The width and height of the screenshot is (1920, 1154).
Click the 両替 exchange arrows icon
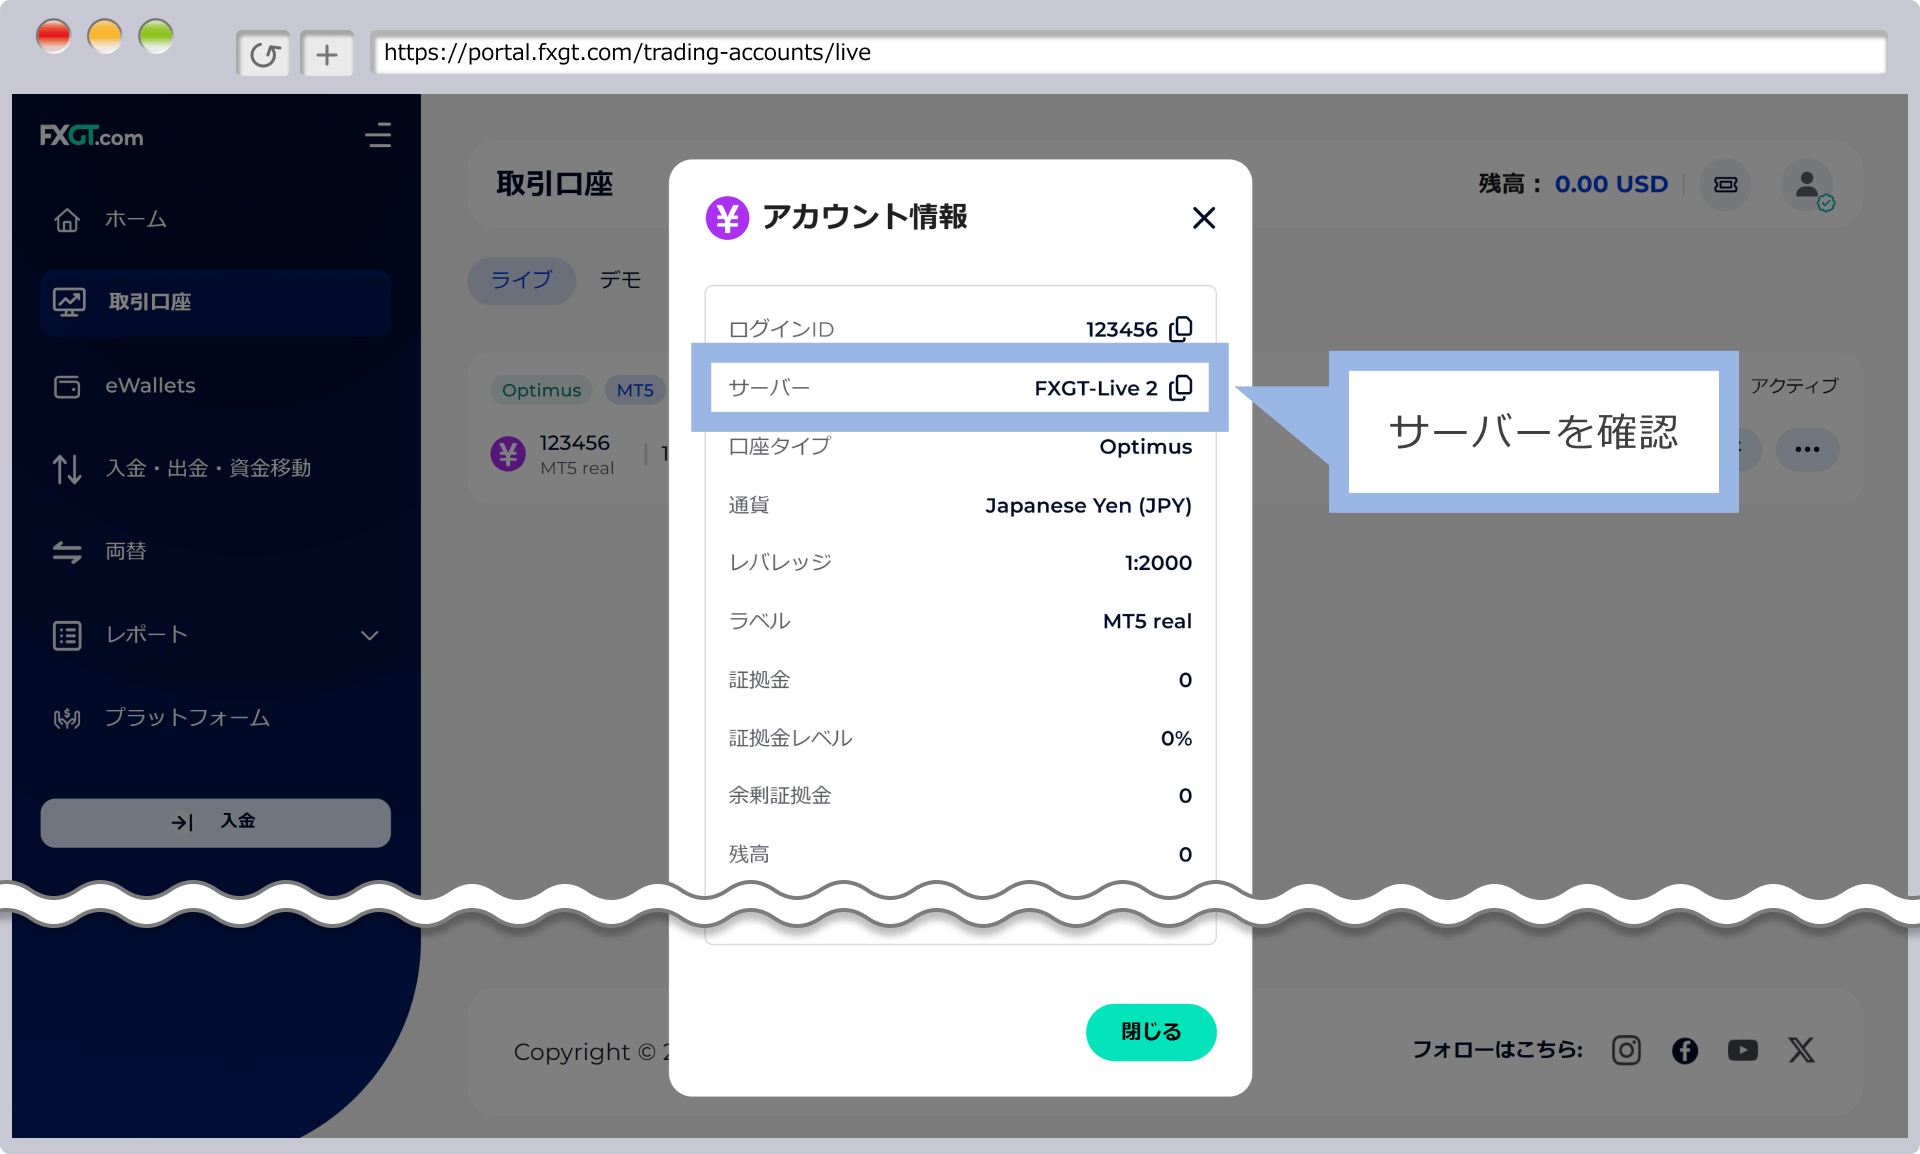point(67,552)
